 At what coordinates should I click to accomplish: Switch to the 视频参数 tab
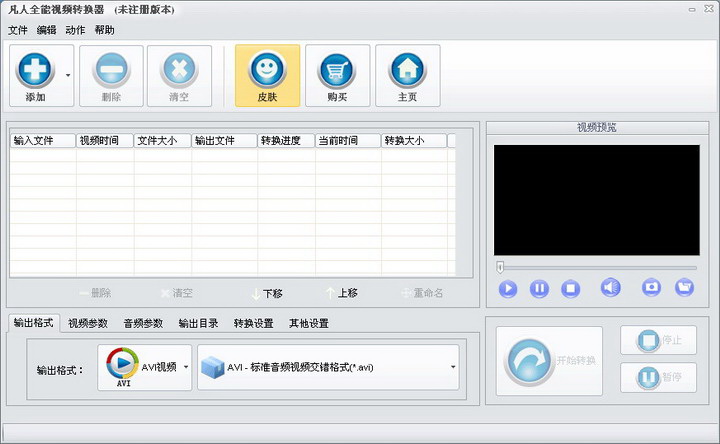coord(88,323)
